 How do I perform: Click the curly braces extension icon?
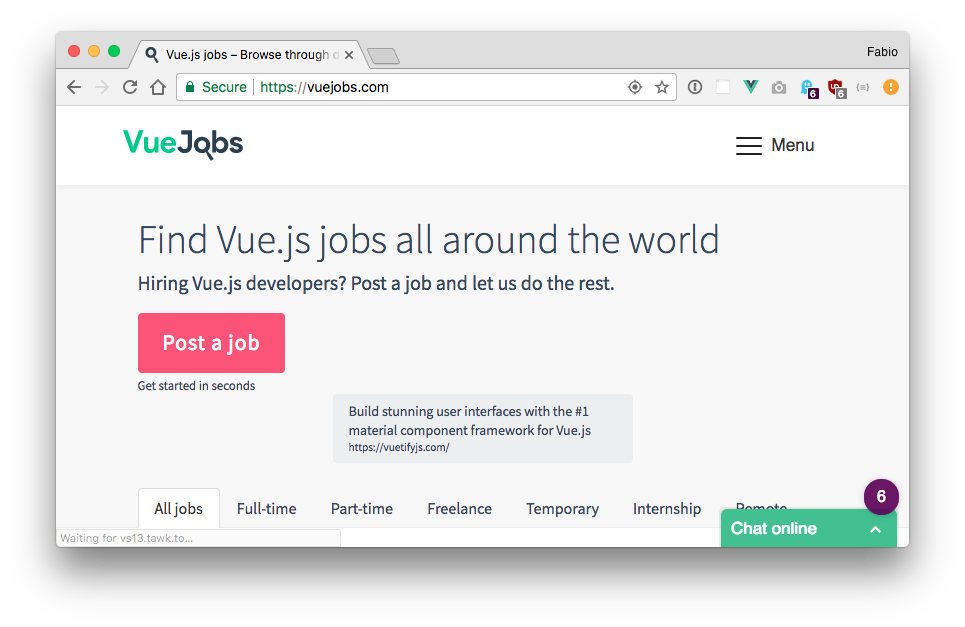(x=863, y=87)
